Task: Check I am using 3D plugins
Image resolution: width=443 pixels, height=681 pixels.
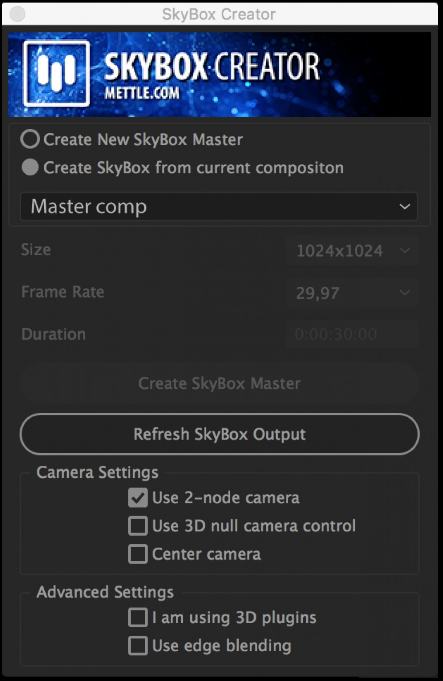Action: 138,618
